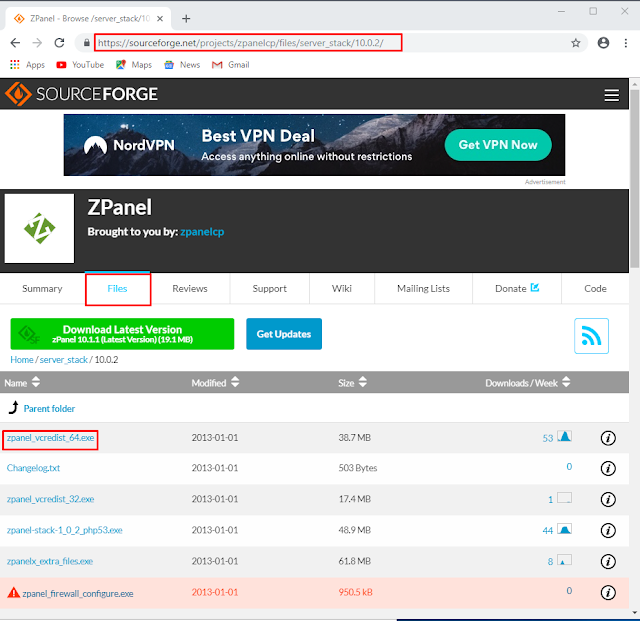Screen dimensions: 640x621
Task: Open Chrome's three-dot menu
Action: [626, 43]
